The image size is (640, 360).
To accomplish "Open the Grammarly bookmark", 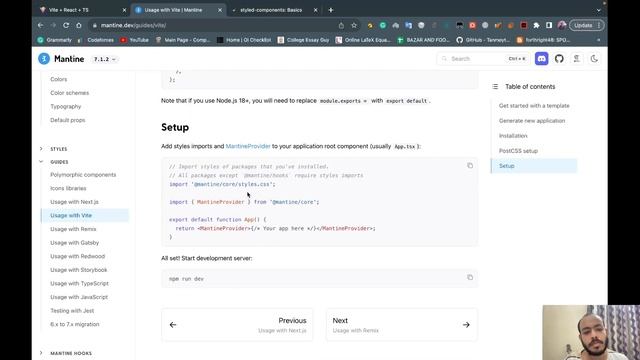I will coord(55,40).
